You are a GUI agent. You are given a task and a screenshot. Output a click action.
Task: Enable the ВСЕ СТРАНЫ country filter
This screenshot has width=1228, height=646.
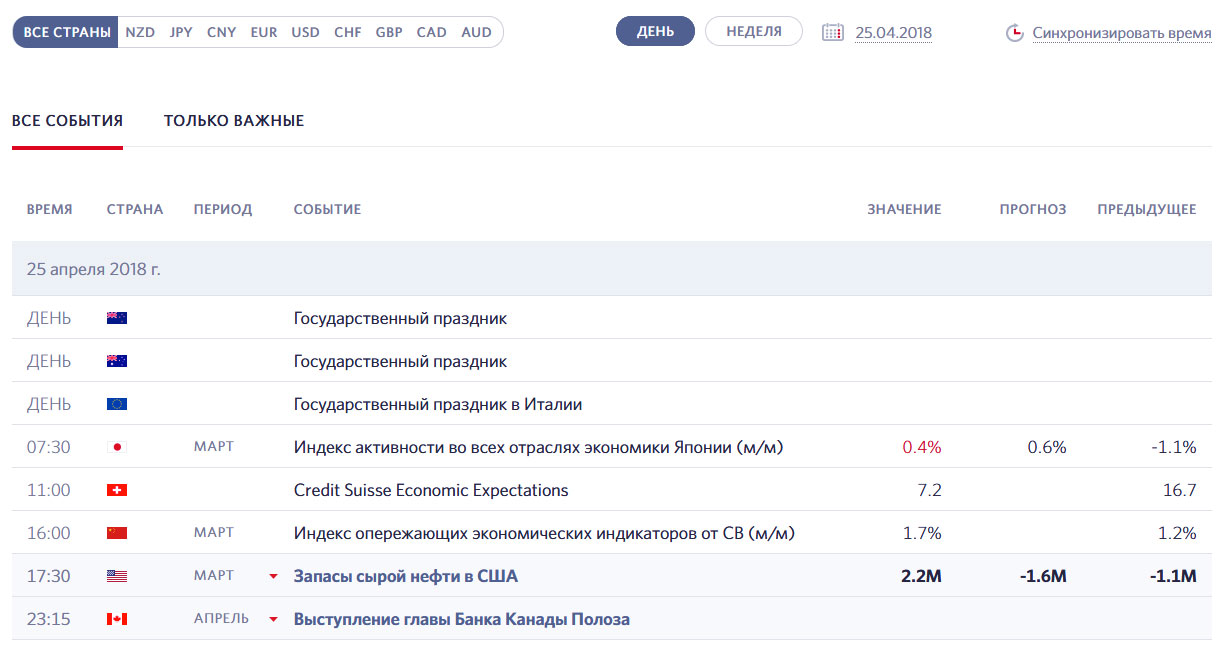[x=66, y=32]
